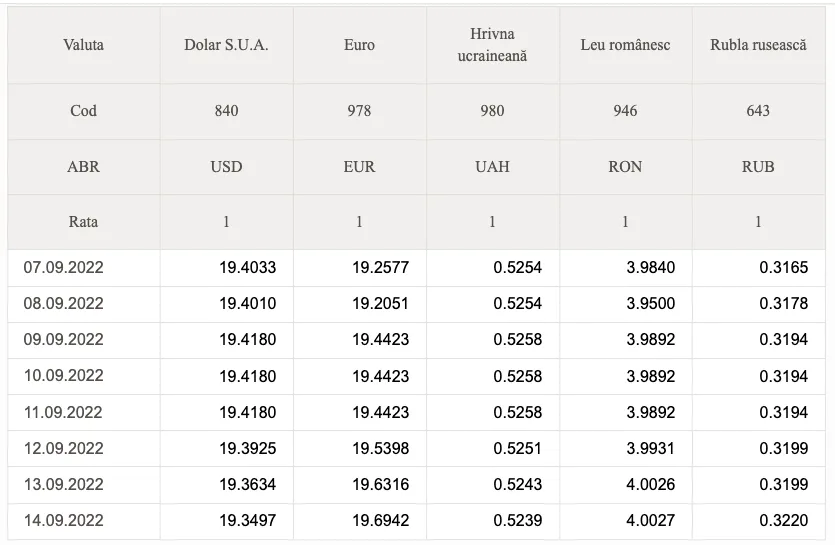Select the Leu românesc header cell

pos(625,45)
